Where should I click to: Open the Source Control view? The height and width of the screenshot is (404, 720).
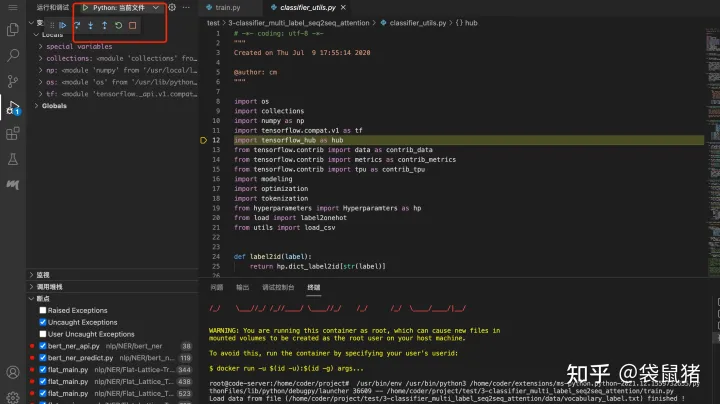coord(13,81)
